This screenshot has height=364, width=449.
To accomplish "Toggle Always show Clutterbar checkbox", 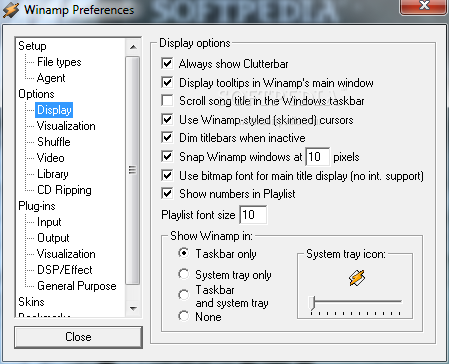I will [167, 63].
